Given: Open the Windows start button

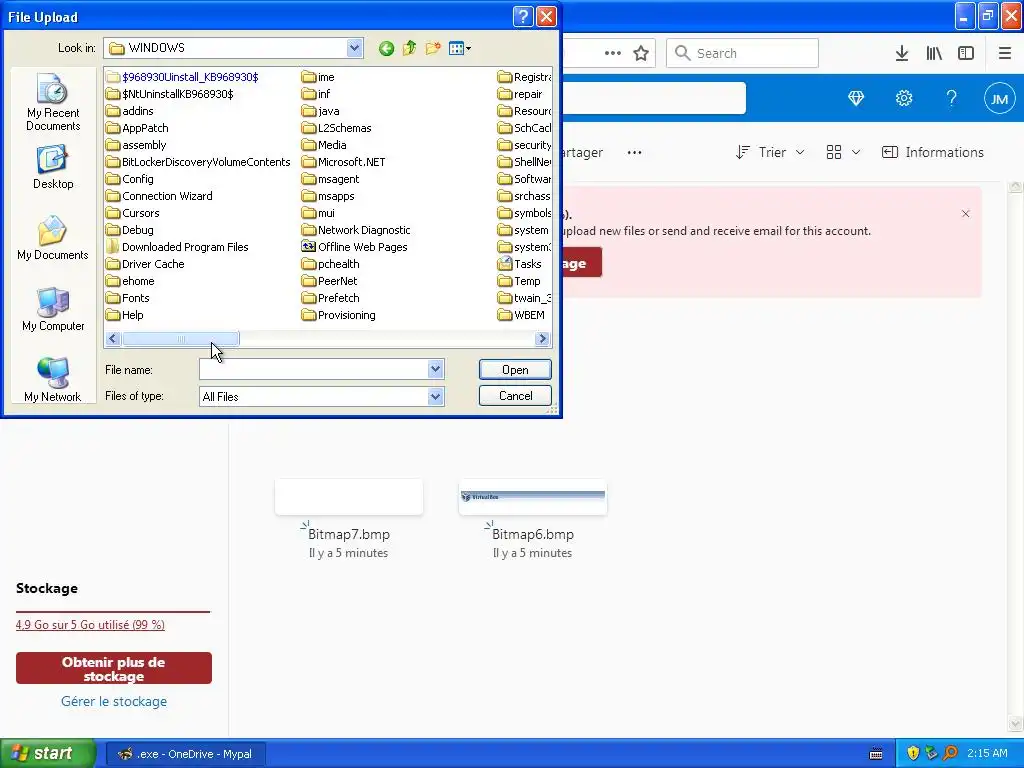Looking at the screenshot, I should [47, 754].
